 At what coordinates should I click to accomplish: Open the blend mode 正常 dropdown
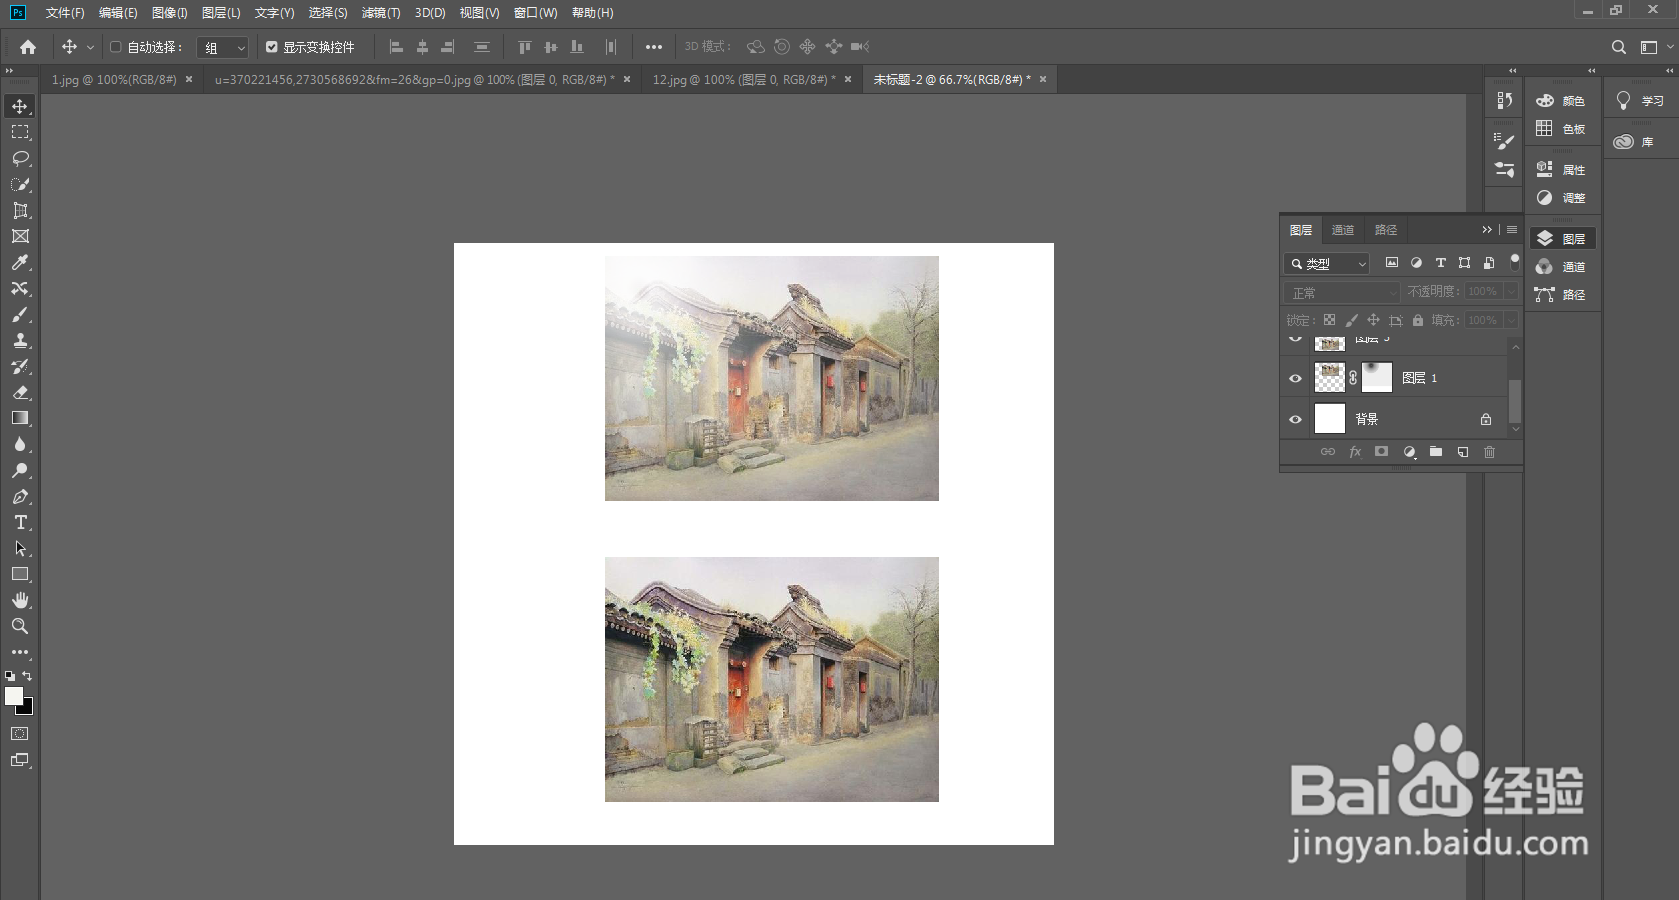(1342, 292)
